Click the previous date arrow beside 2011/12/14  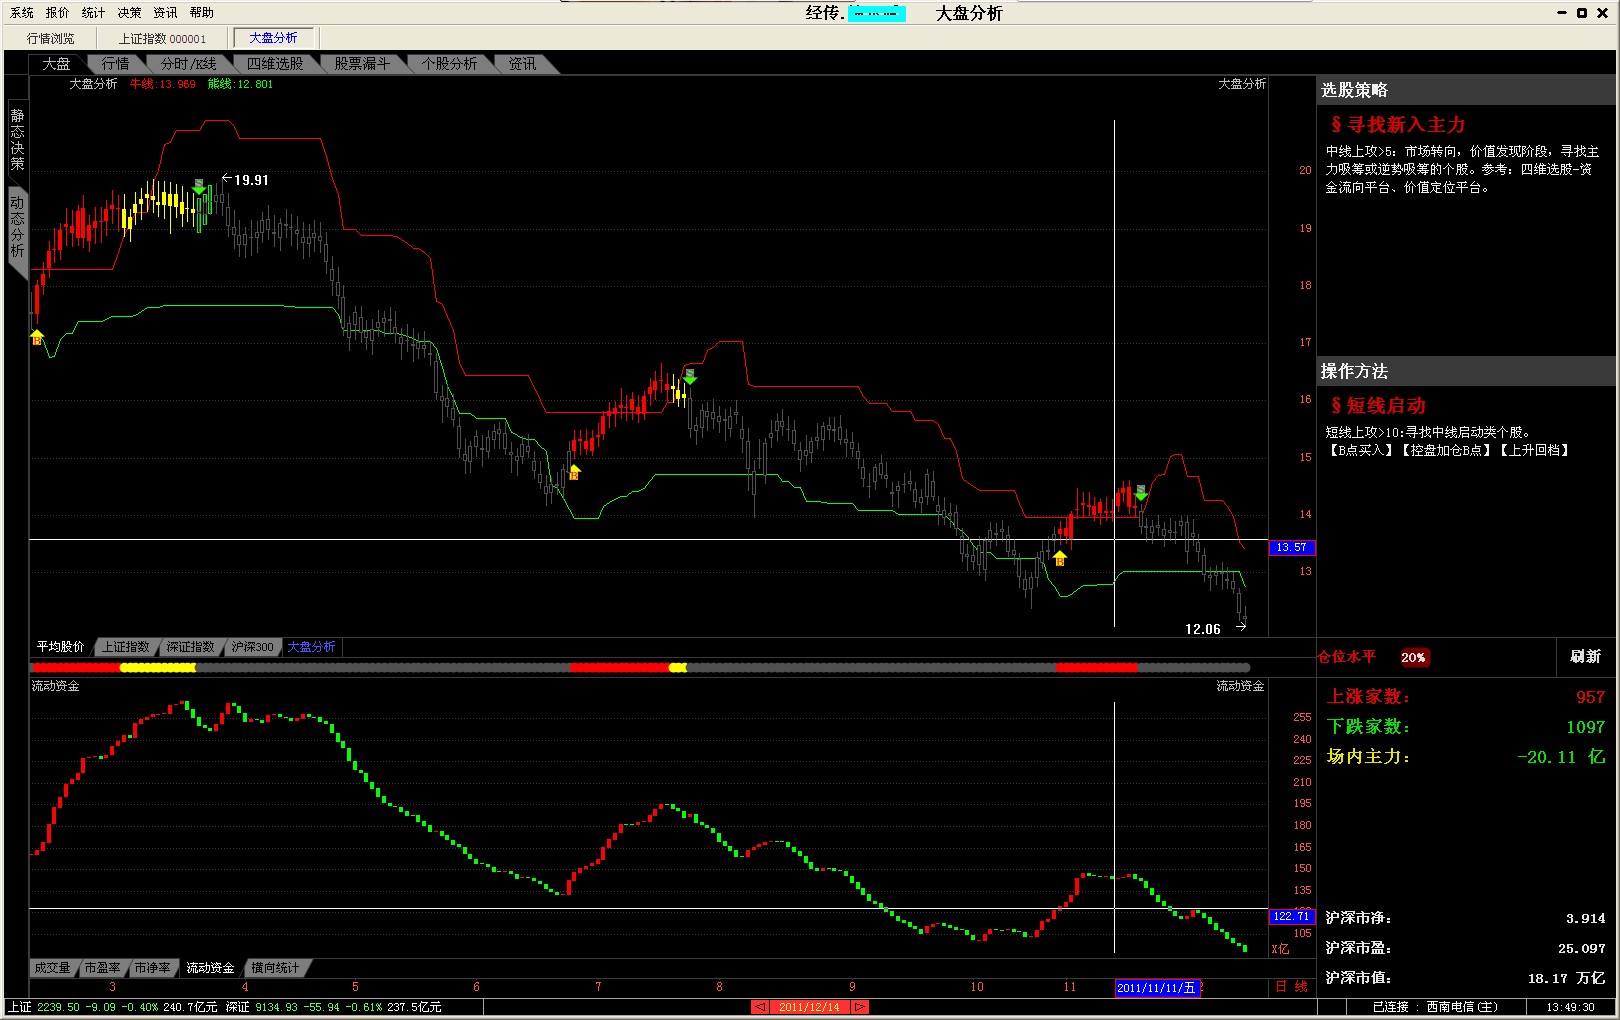(x=760, y=1007)
